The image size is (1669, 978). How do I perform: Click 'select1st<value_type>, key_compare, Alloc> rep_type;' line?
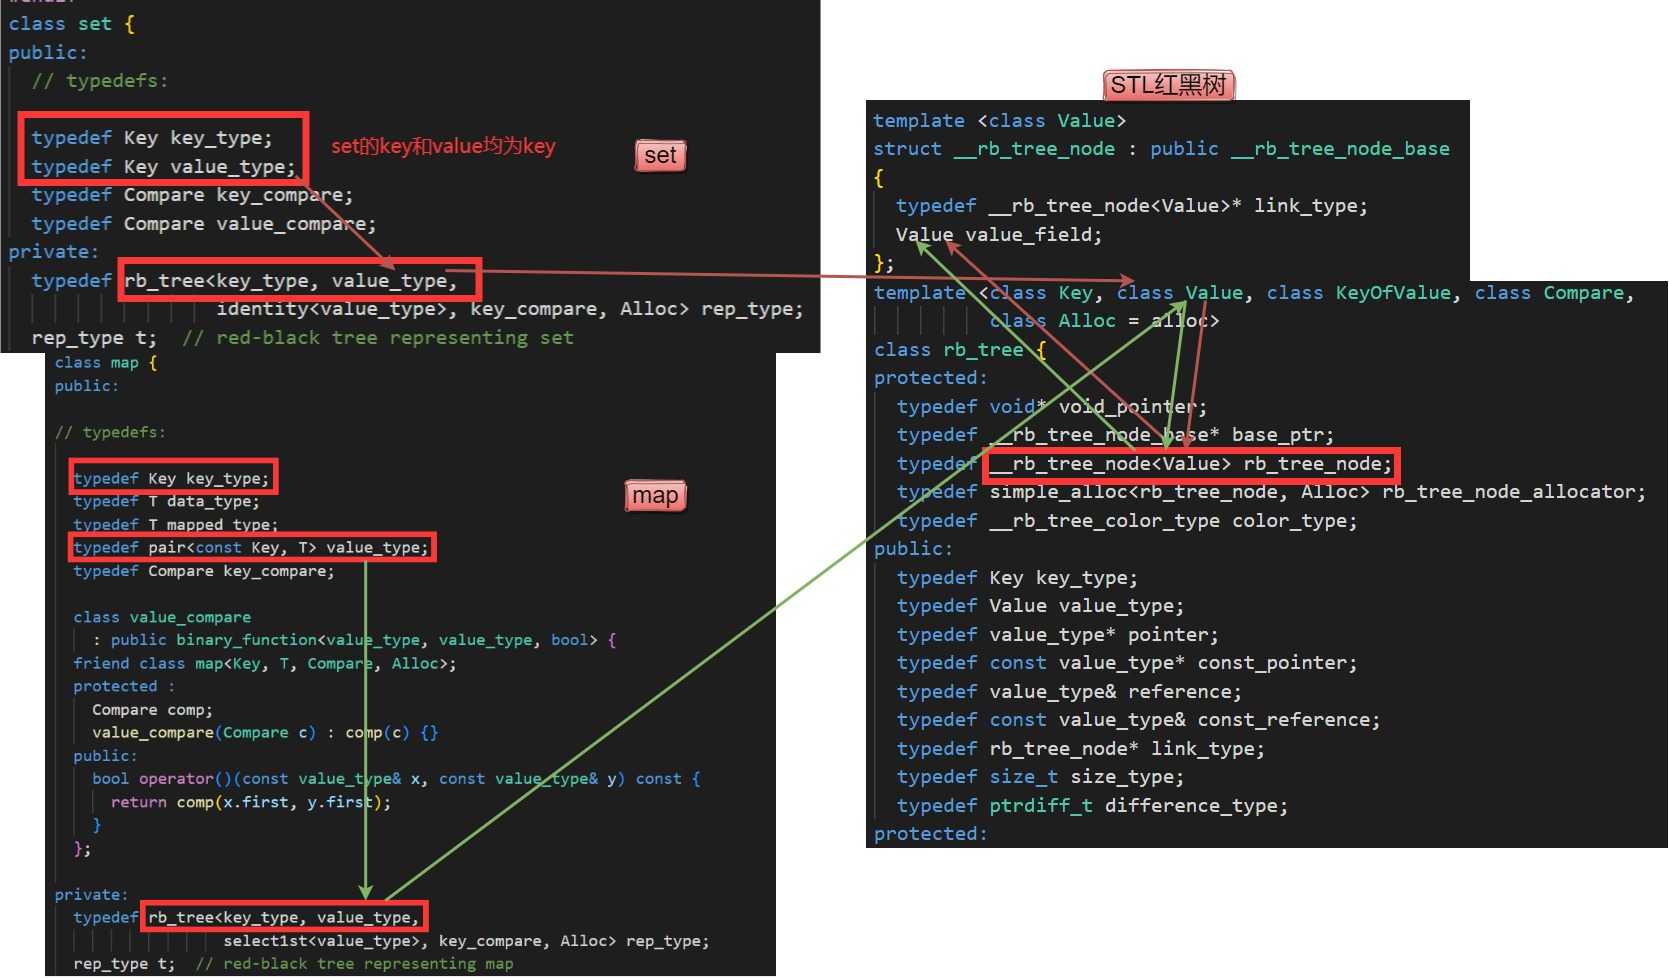(466, 941)
